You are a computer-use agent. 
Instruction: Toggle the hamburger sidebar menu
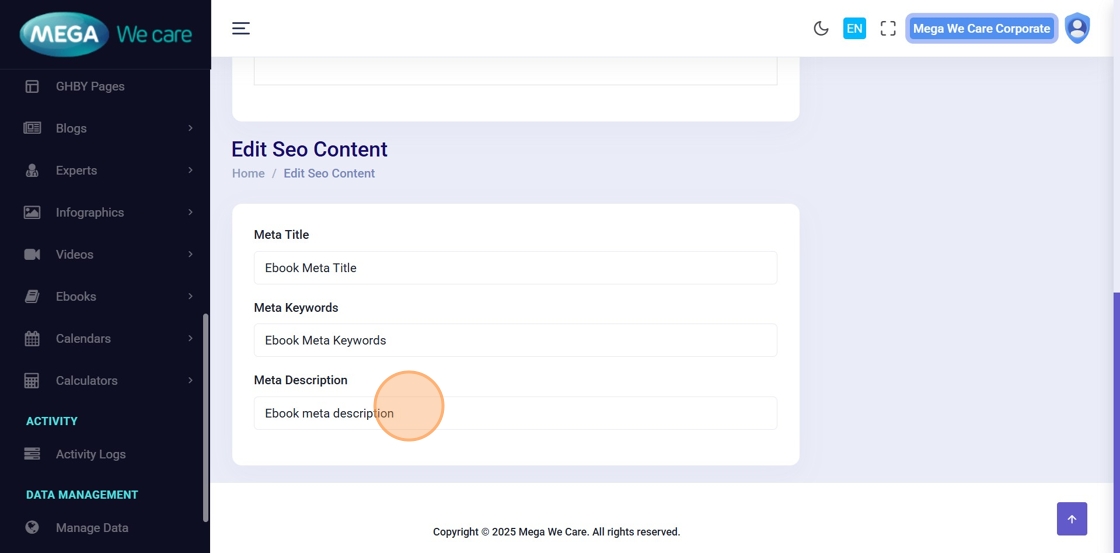pyautogui.click(x=241, y=29)
